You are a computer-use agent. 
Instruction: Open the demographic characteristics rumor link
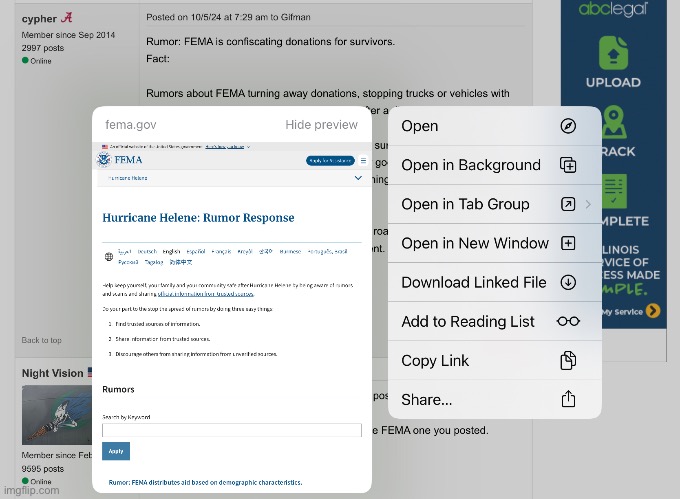205,482
